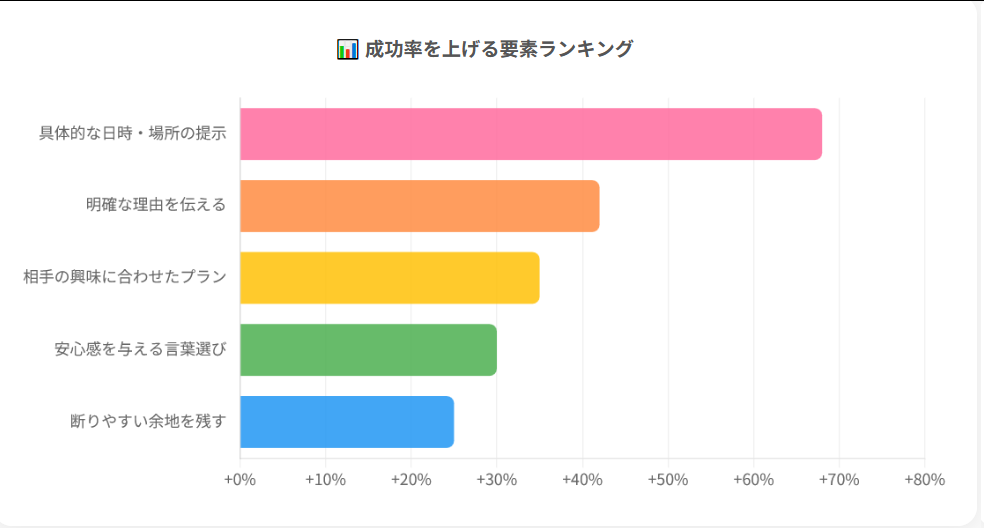Viewport: 984px width, 528px height.
Task: Click the 具体的な日時・場所の提示 axis label
Action: 132,134
